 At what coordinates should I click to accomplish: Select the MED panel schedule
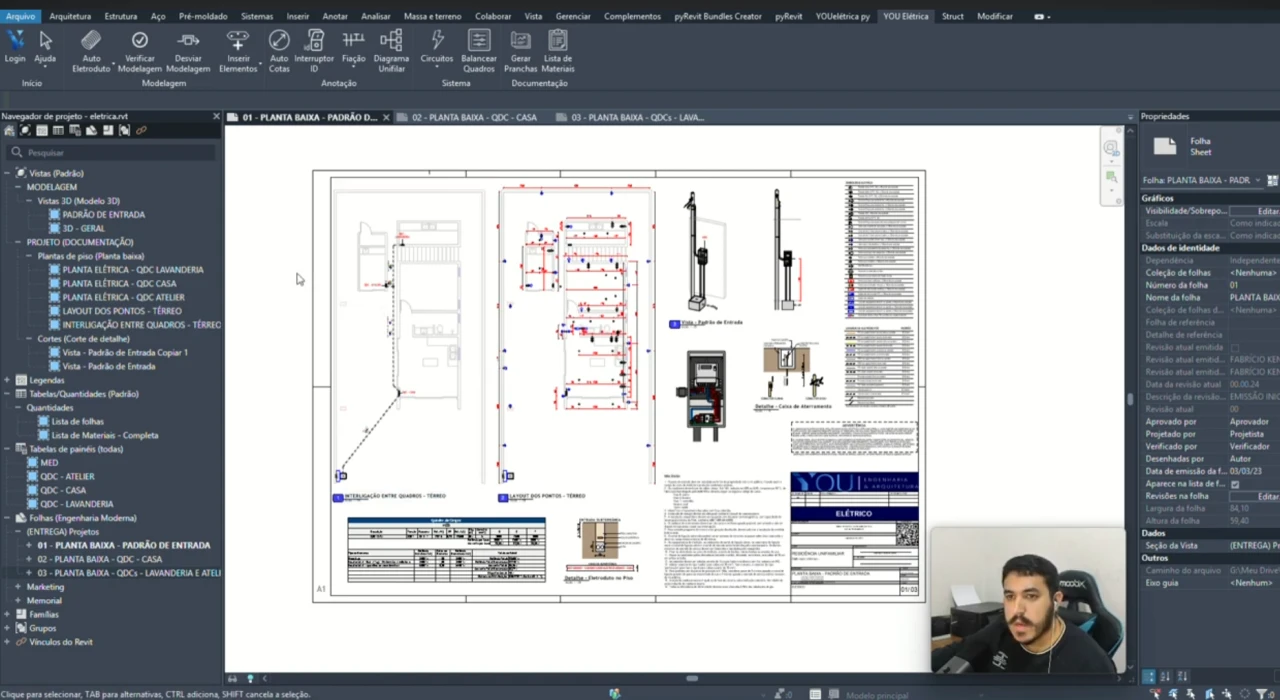49,463
